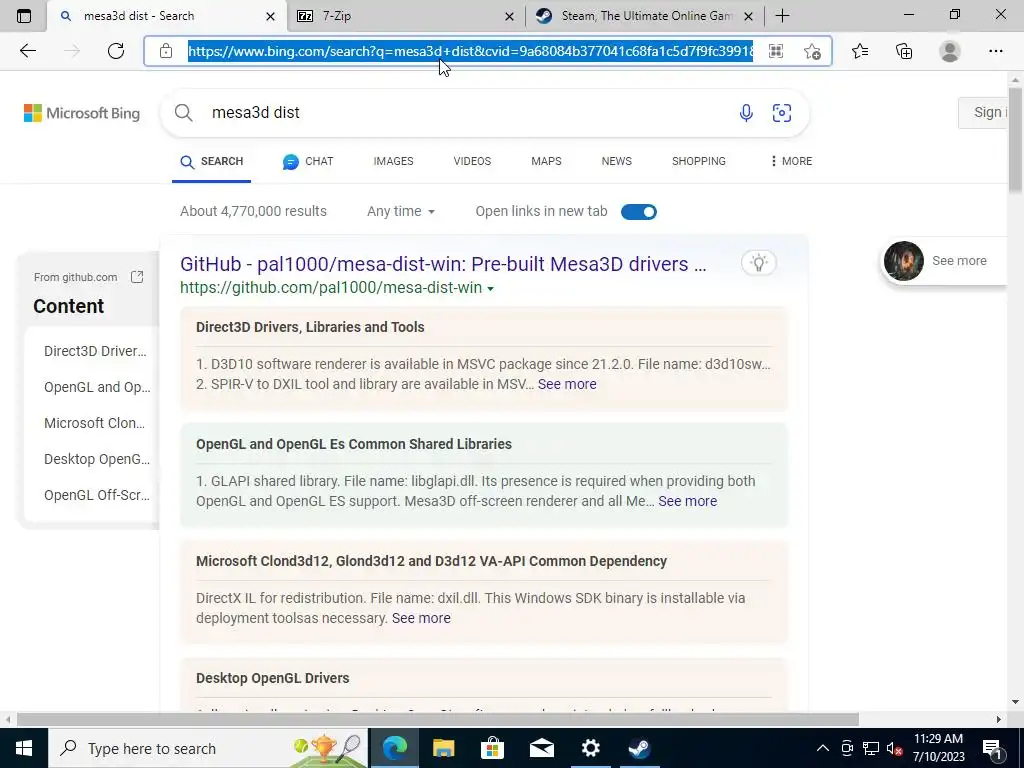Open the GitHub pal1000/mesa-dist-win result link

(x=443, y=264)
